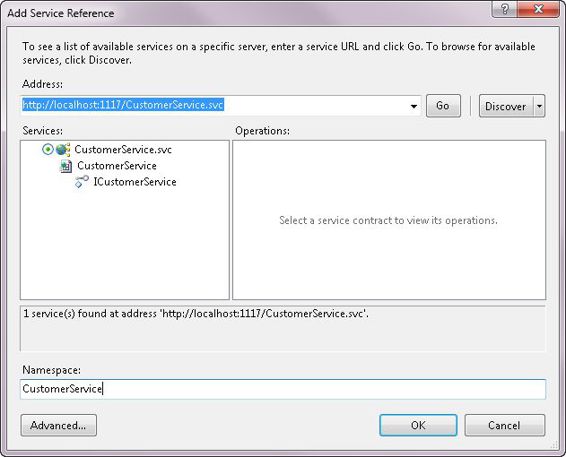Click the status message about services found

pyautogui.click(x=196, y=313)
